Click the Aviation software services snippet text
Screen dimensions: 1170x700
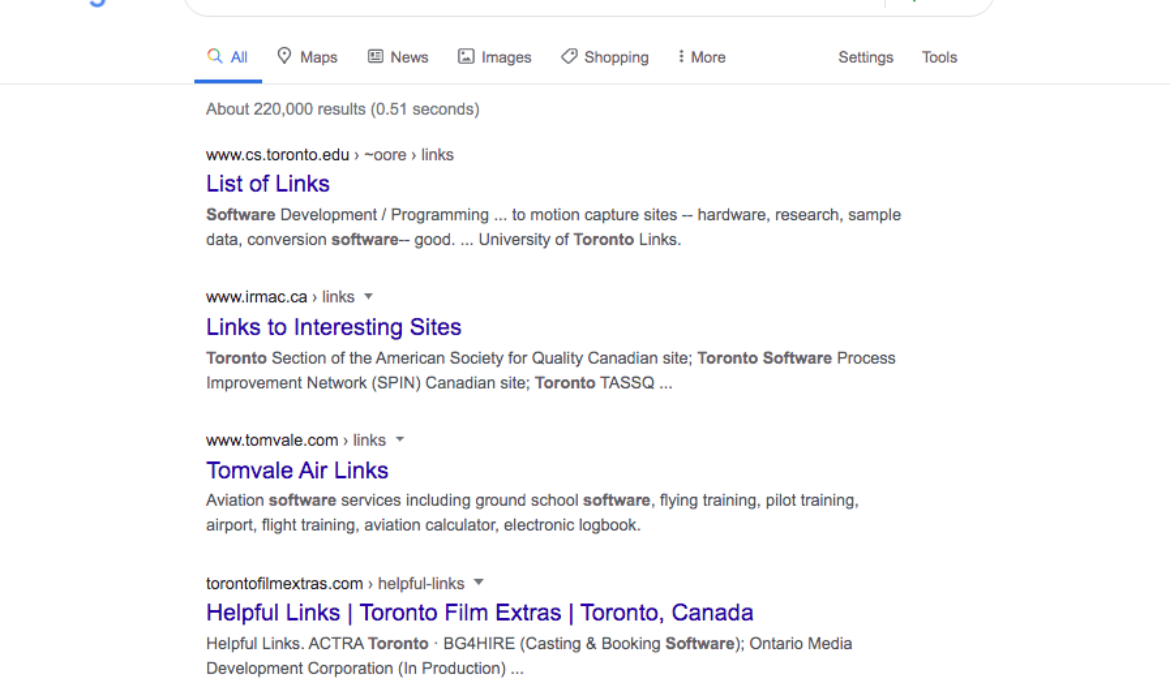pyautogui.click(x=533, y=513)
